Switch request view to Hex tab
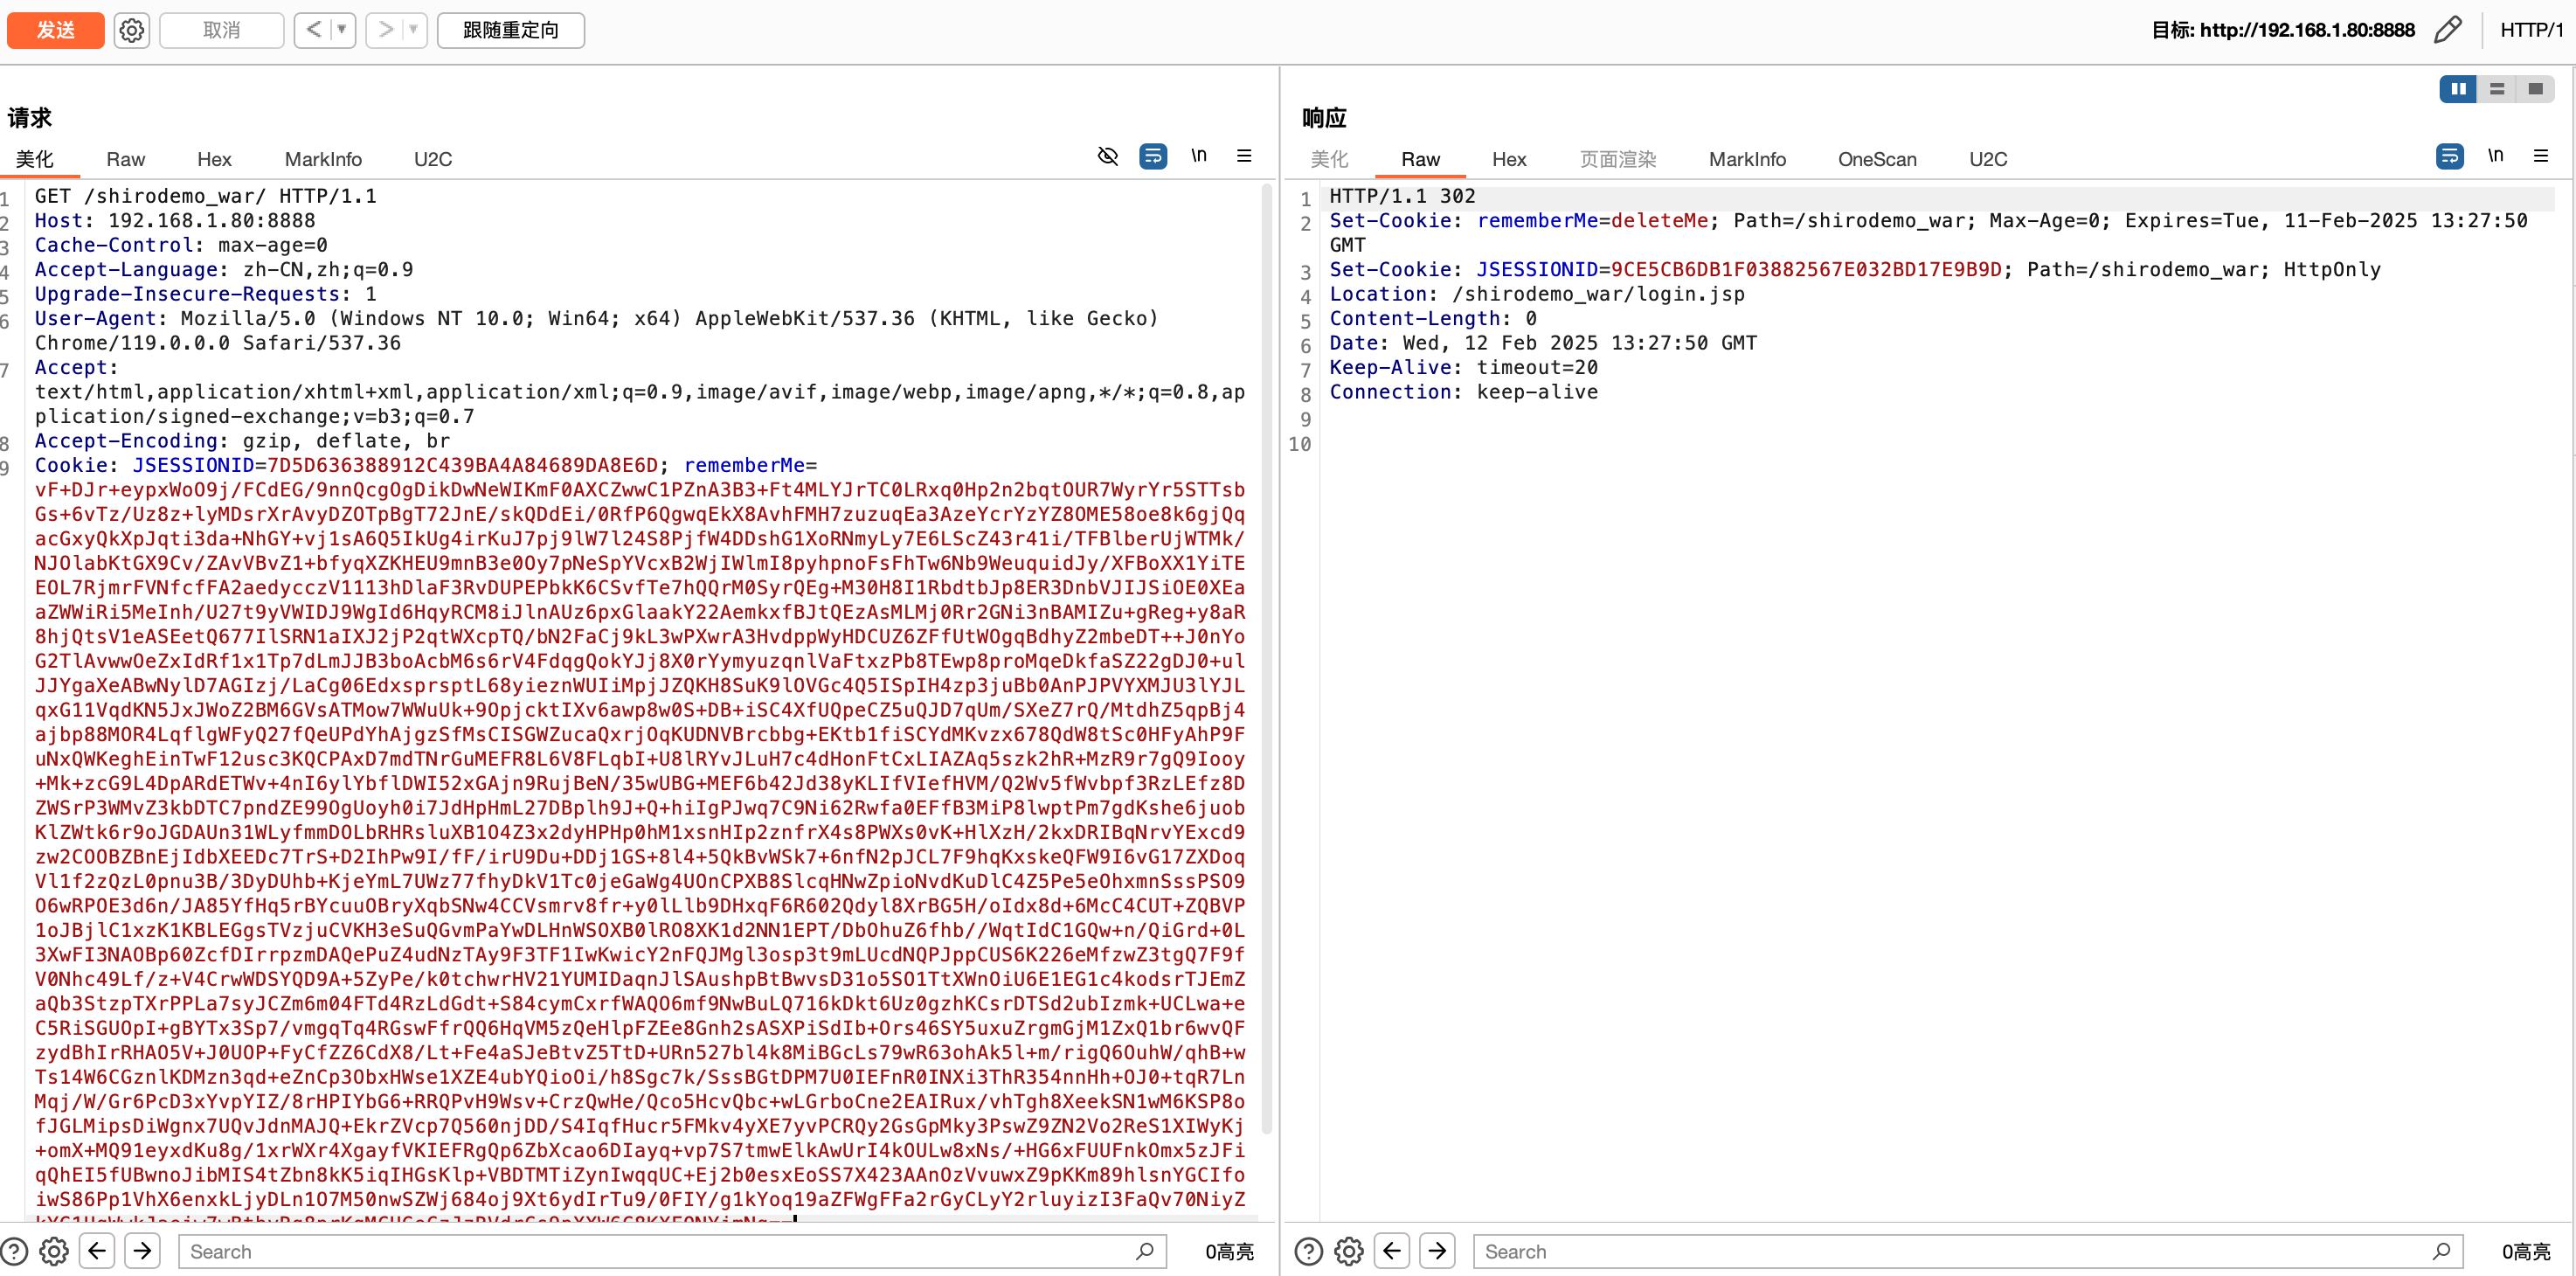The image size is (2576, 1276). pos(214,159)
